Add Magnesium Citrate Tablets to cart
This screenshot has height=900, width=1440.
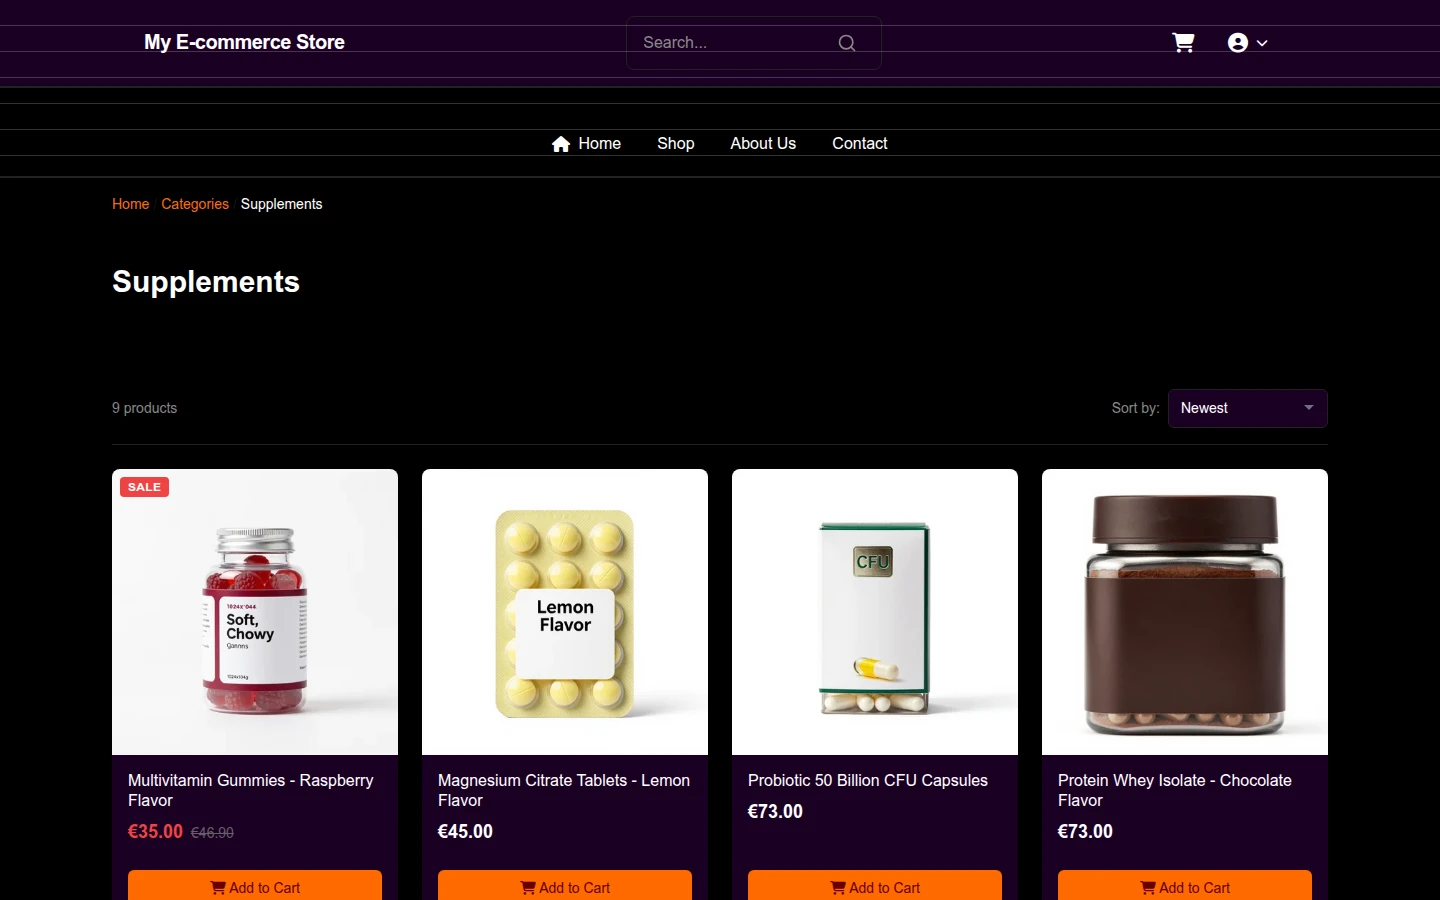point(565,887)
